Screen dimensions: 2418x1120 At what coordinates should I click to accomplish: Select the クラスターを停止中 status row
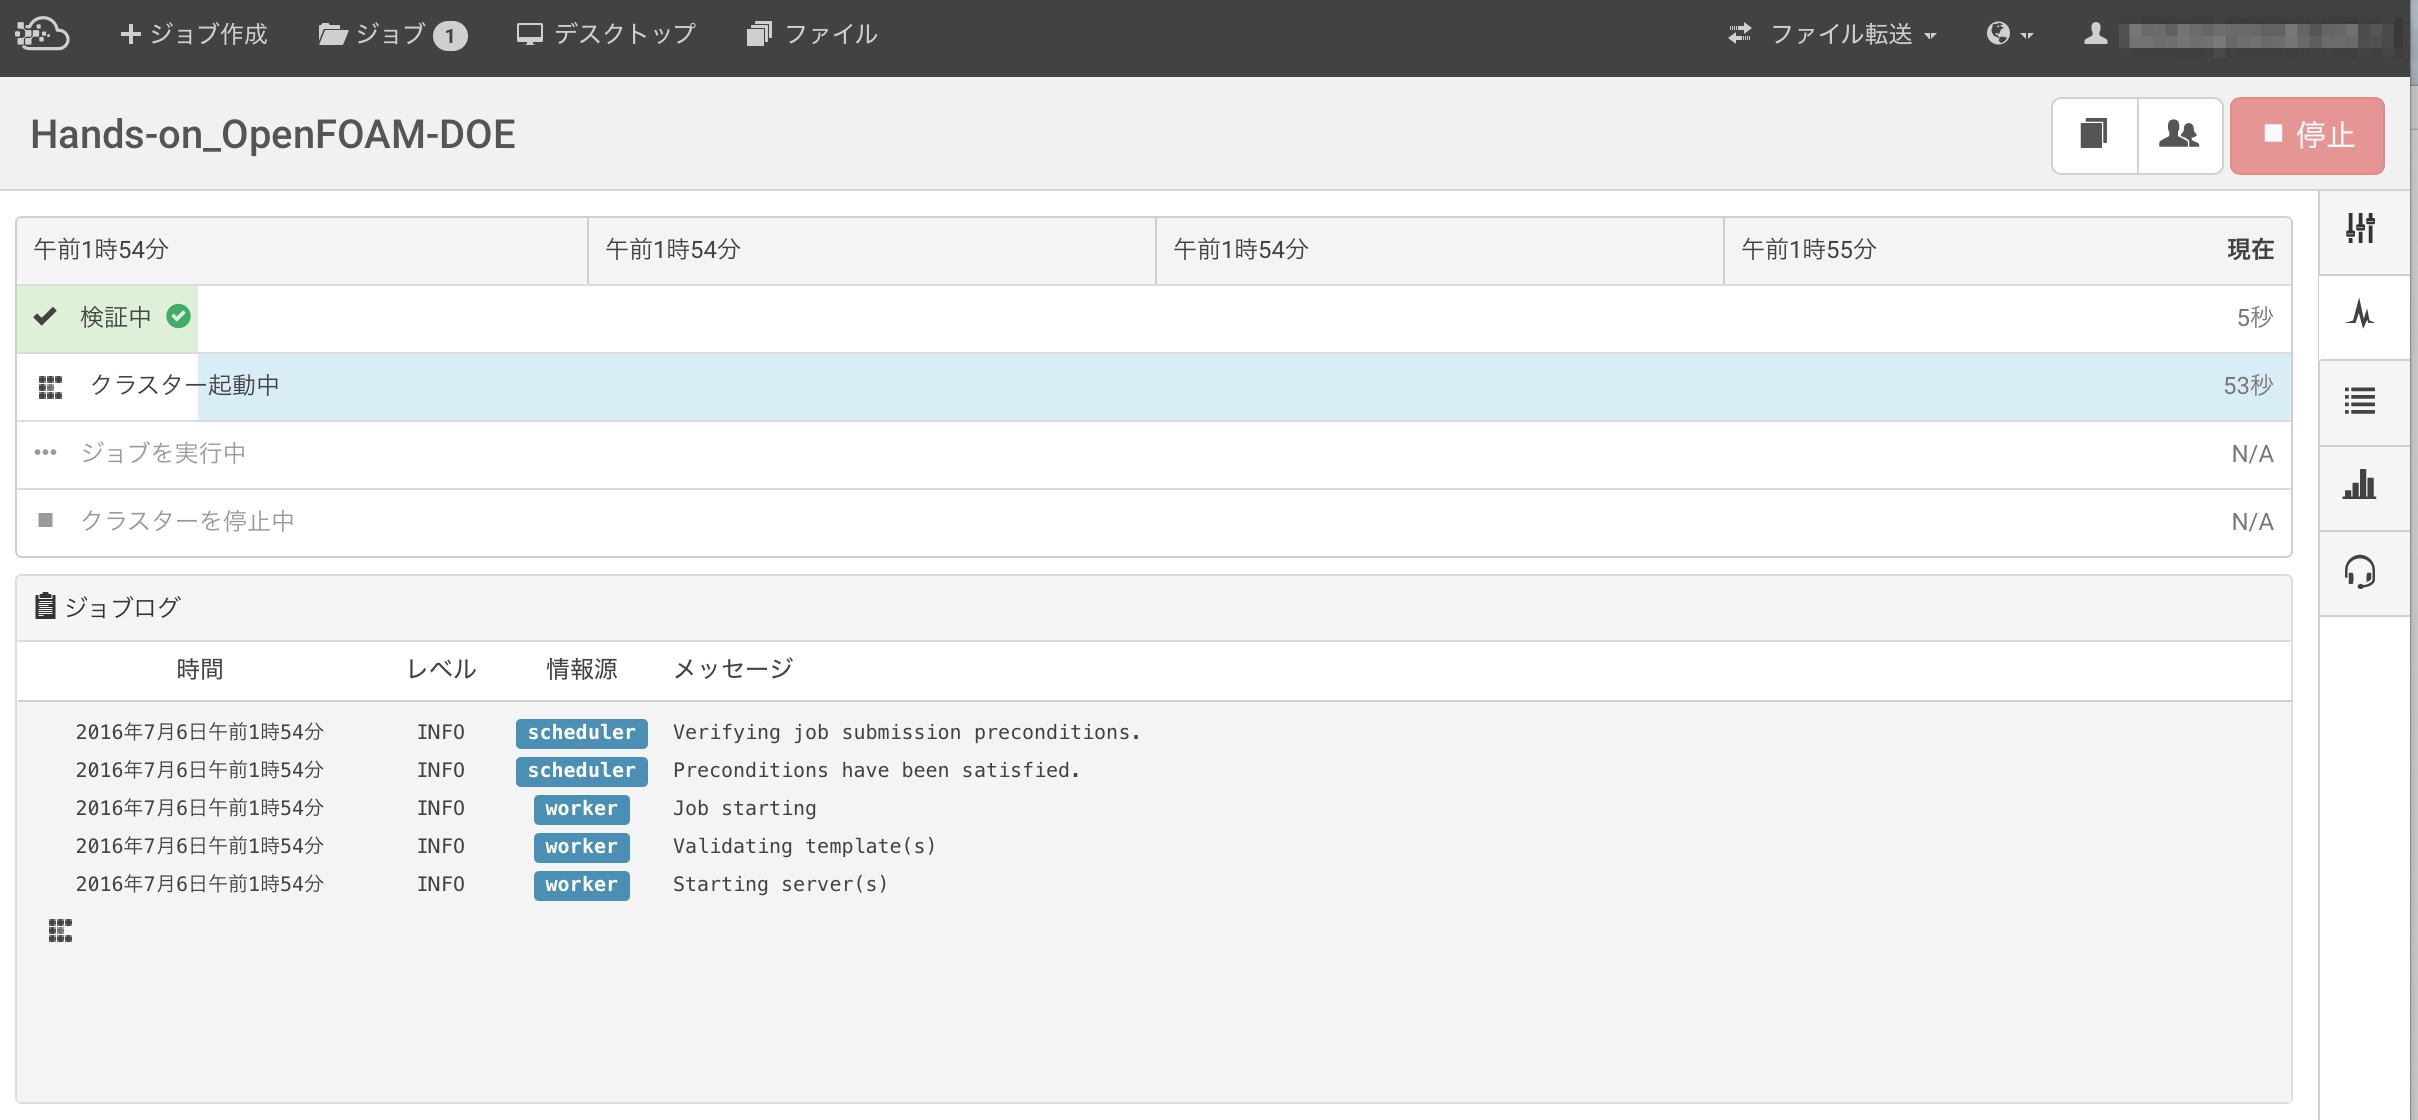click(1154, 522)
